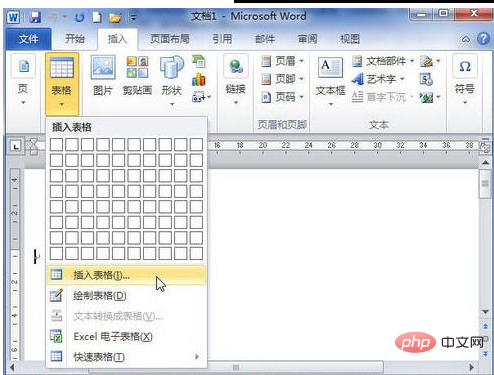The width and height of the screenshot is (494, 375).
Task: Click the Open folder icon in title bar
Action: (115, 17)
